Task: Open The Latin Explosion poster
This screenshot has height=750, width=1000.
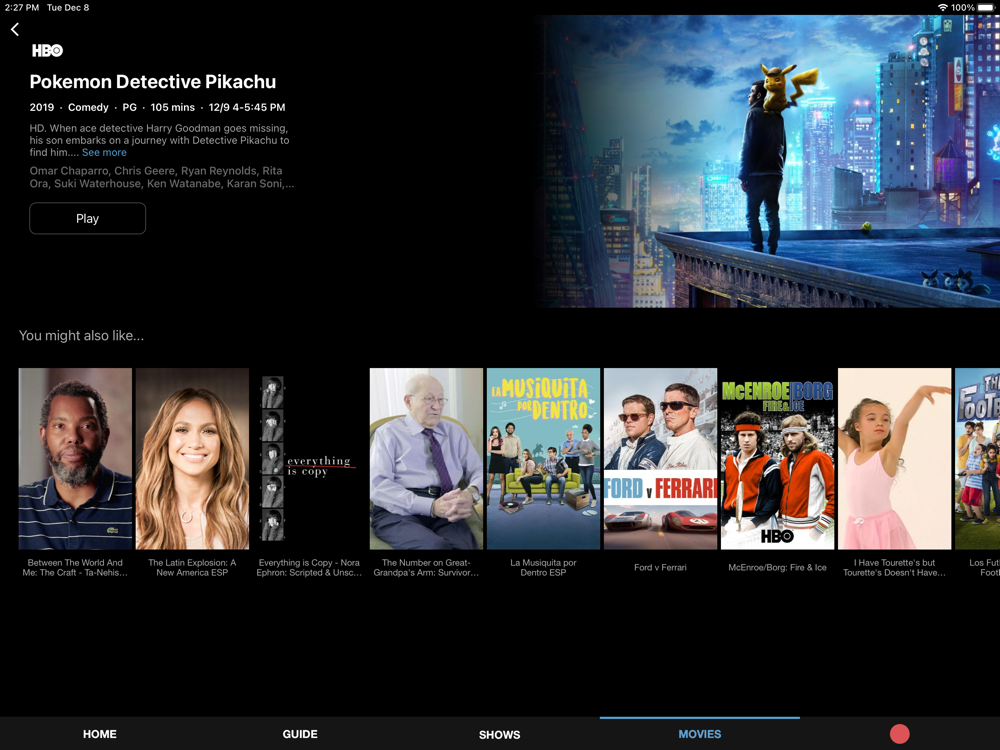Action: pos(192,459)
